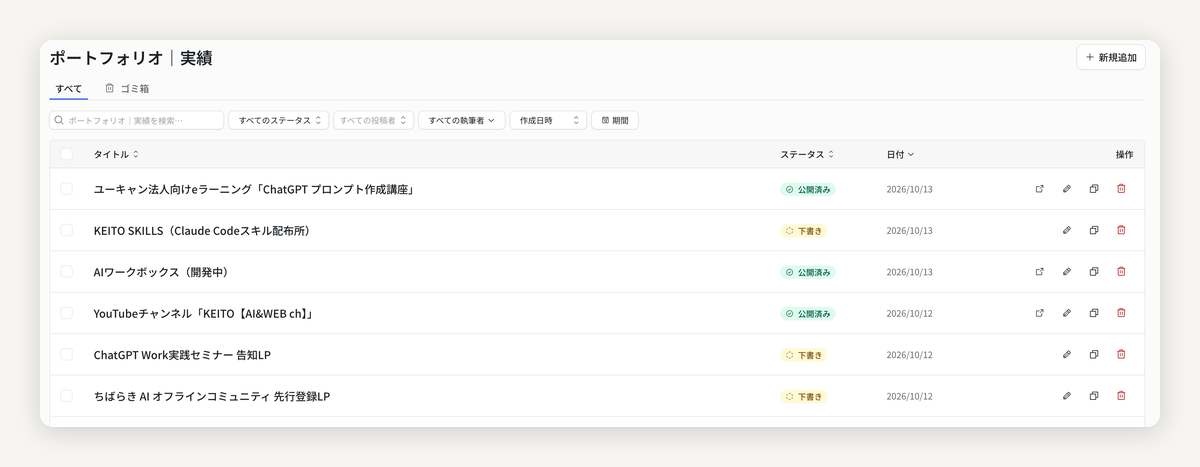
Task: Check the AIワークボックス row checkbox
Action: (x=67, y=271)
